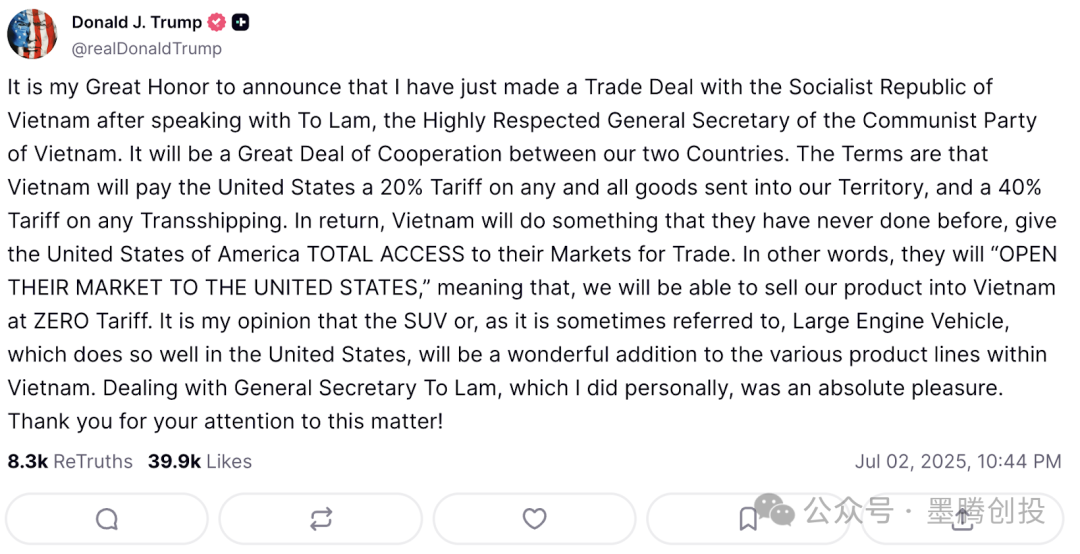1080x554 pixels.
Task: Click the share upload icon
Action: (962, 517)
